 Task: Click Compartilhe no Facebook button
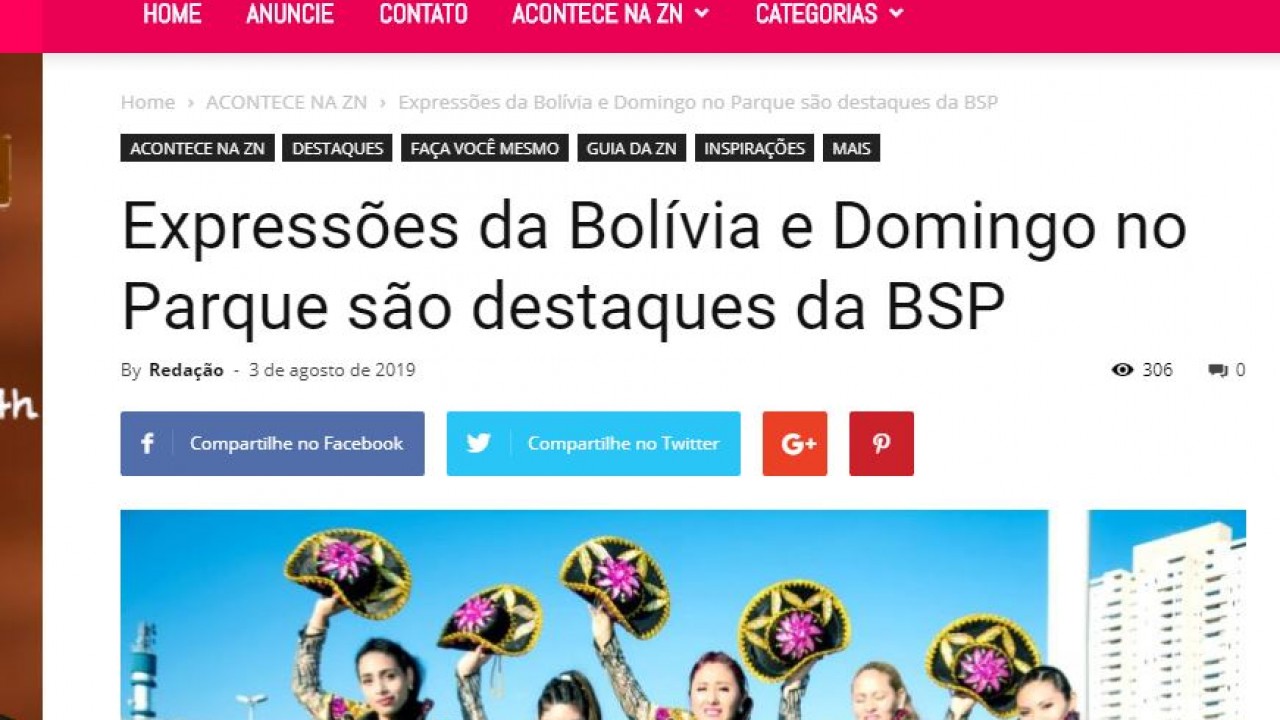coord(272,444)
